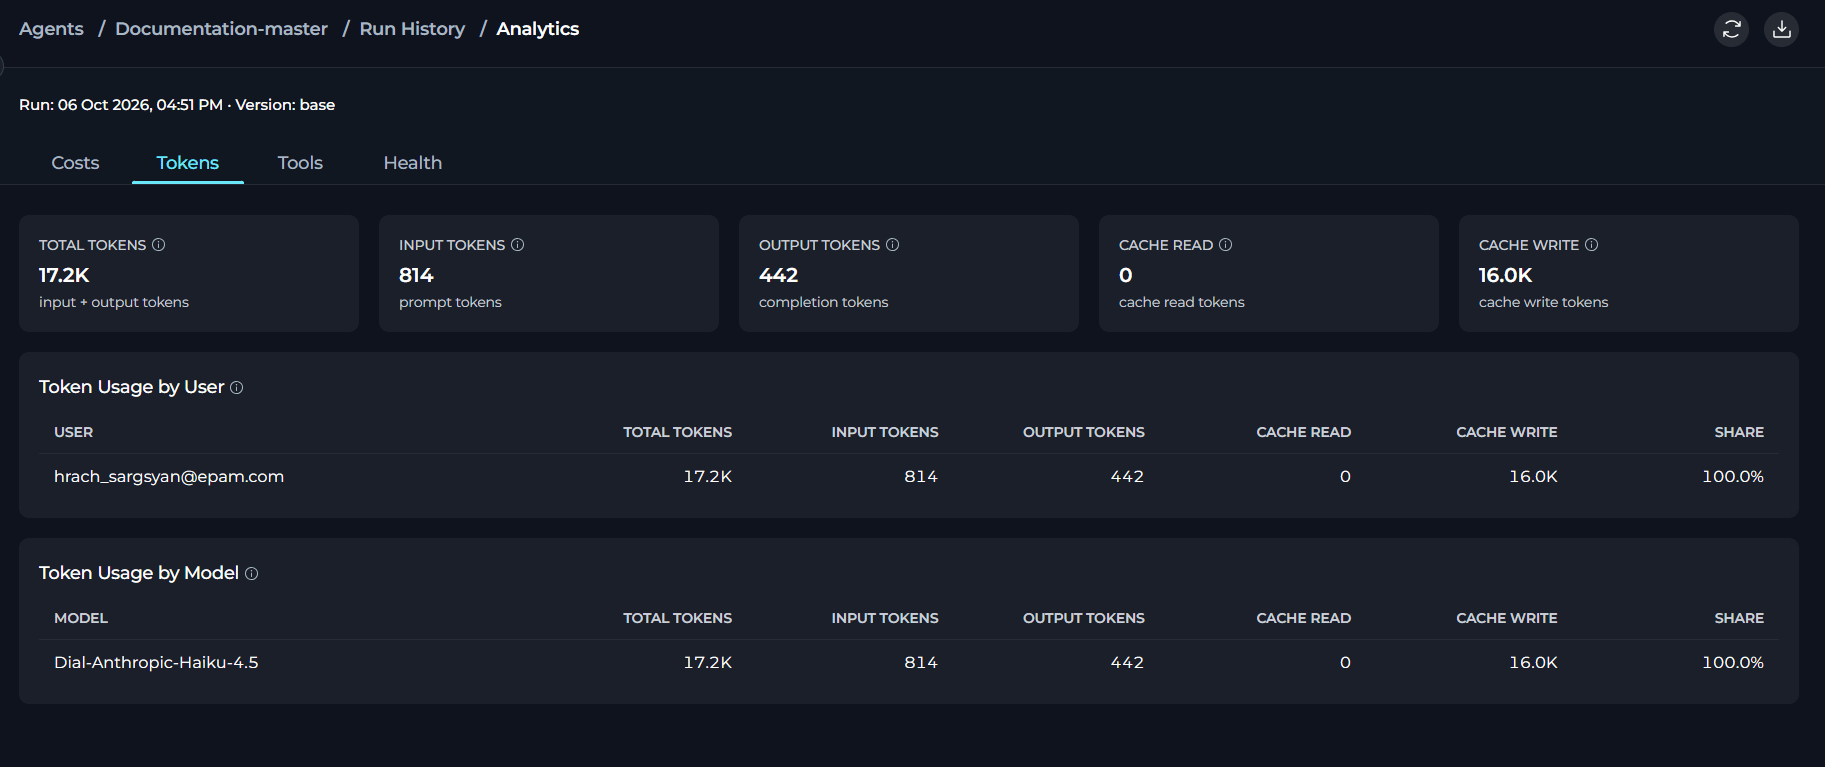Click 17.2K total tokens in model row
The image size is (1825, 767).
pyautogui.click(x=708, y=663)
